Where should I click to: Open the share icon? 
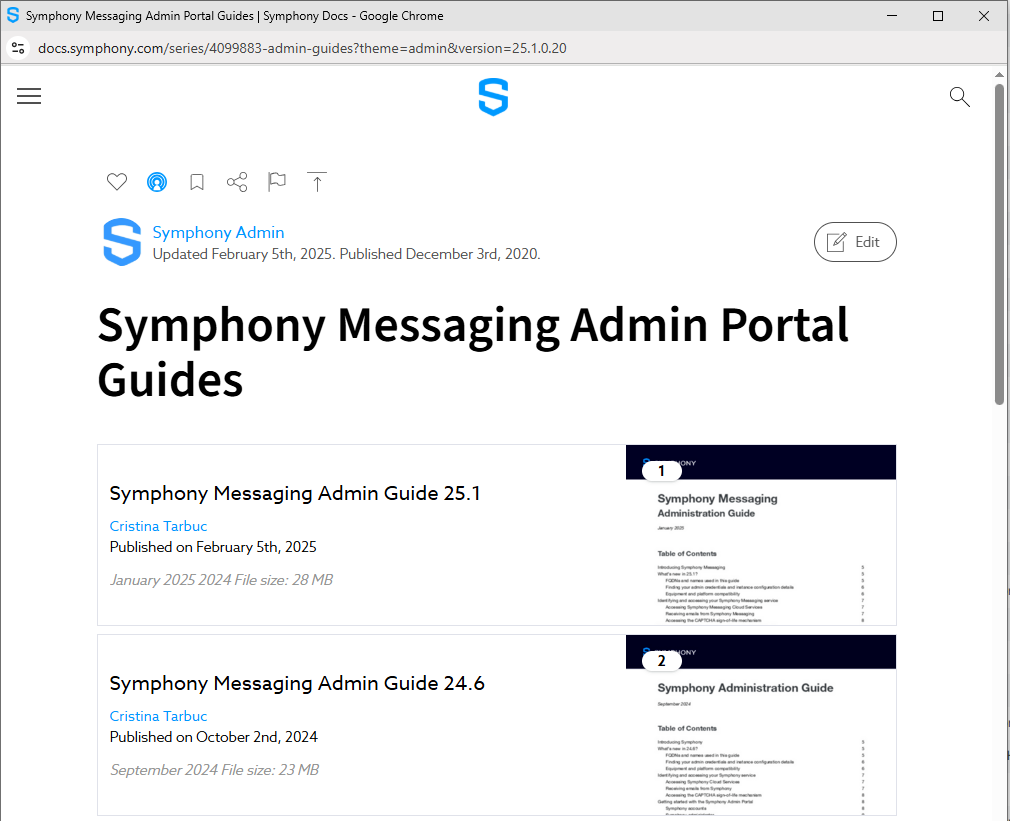237,182
